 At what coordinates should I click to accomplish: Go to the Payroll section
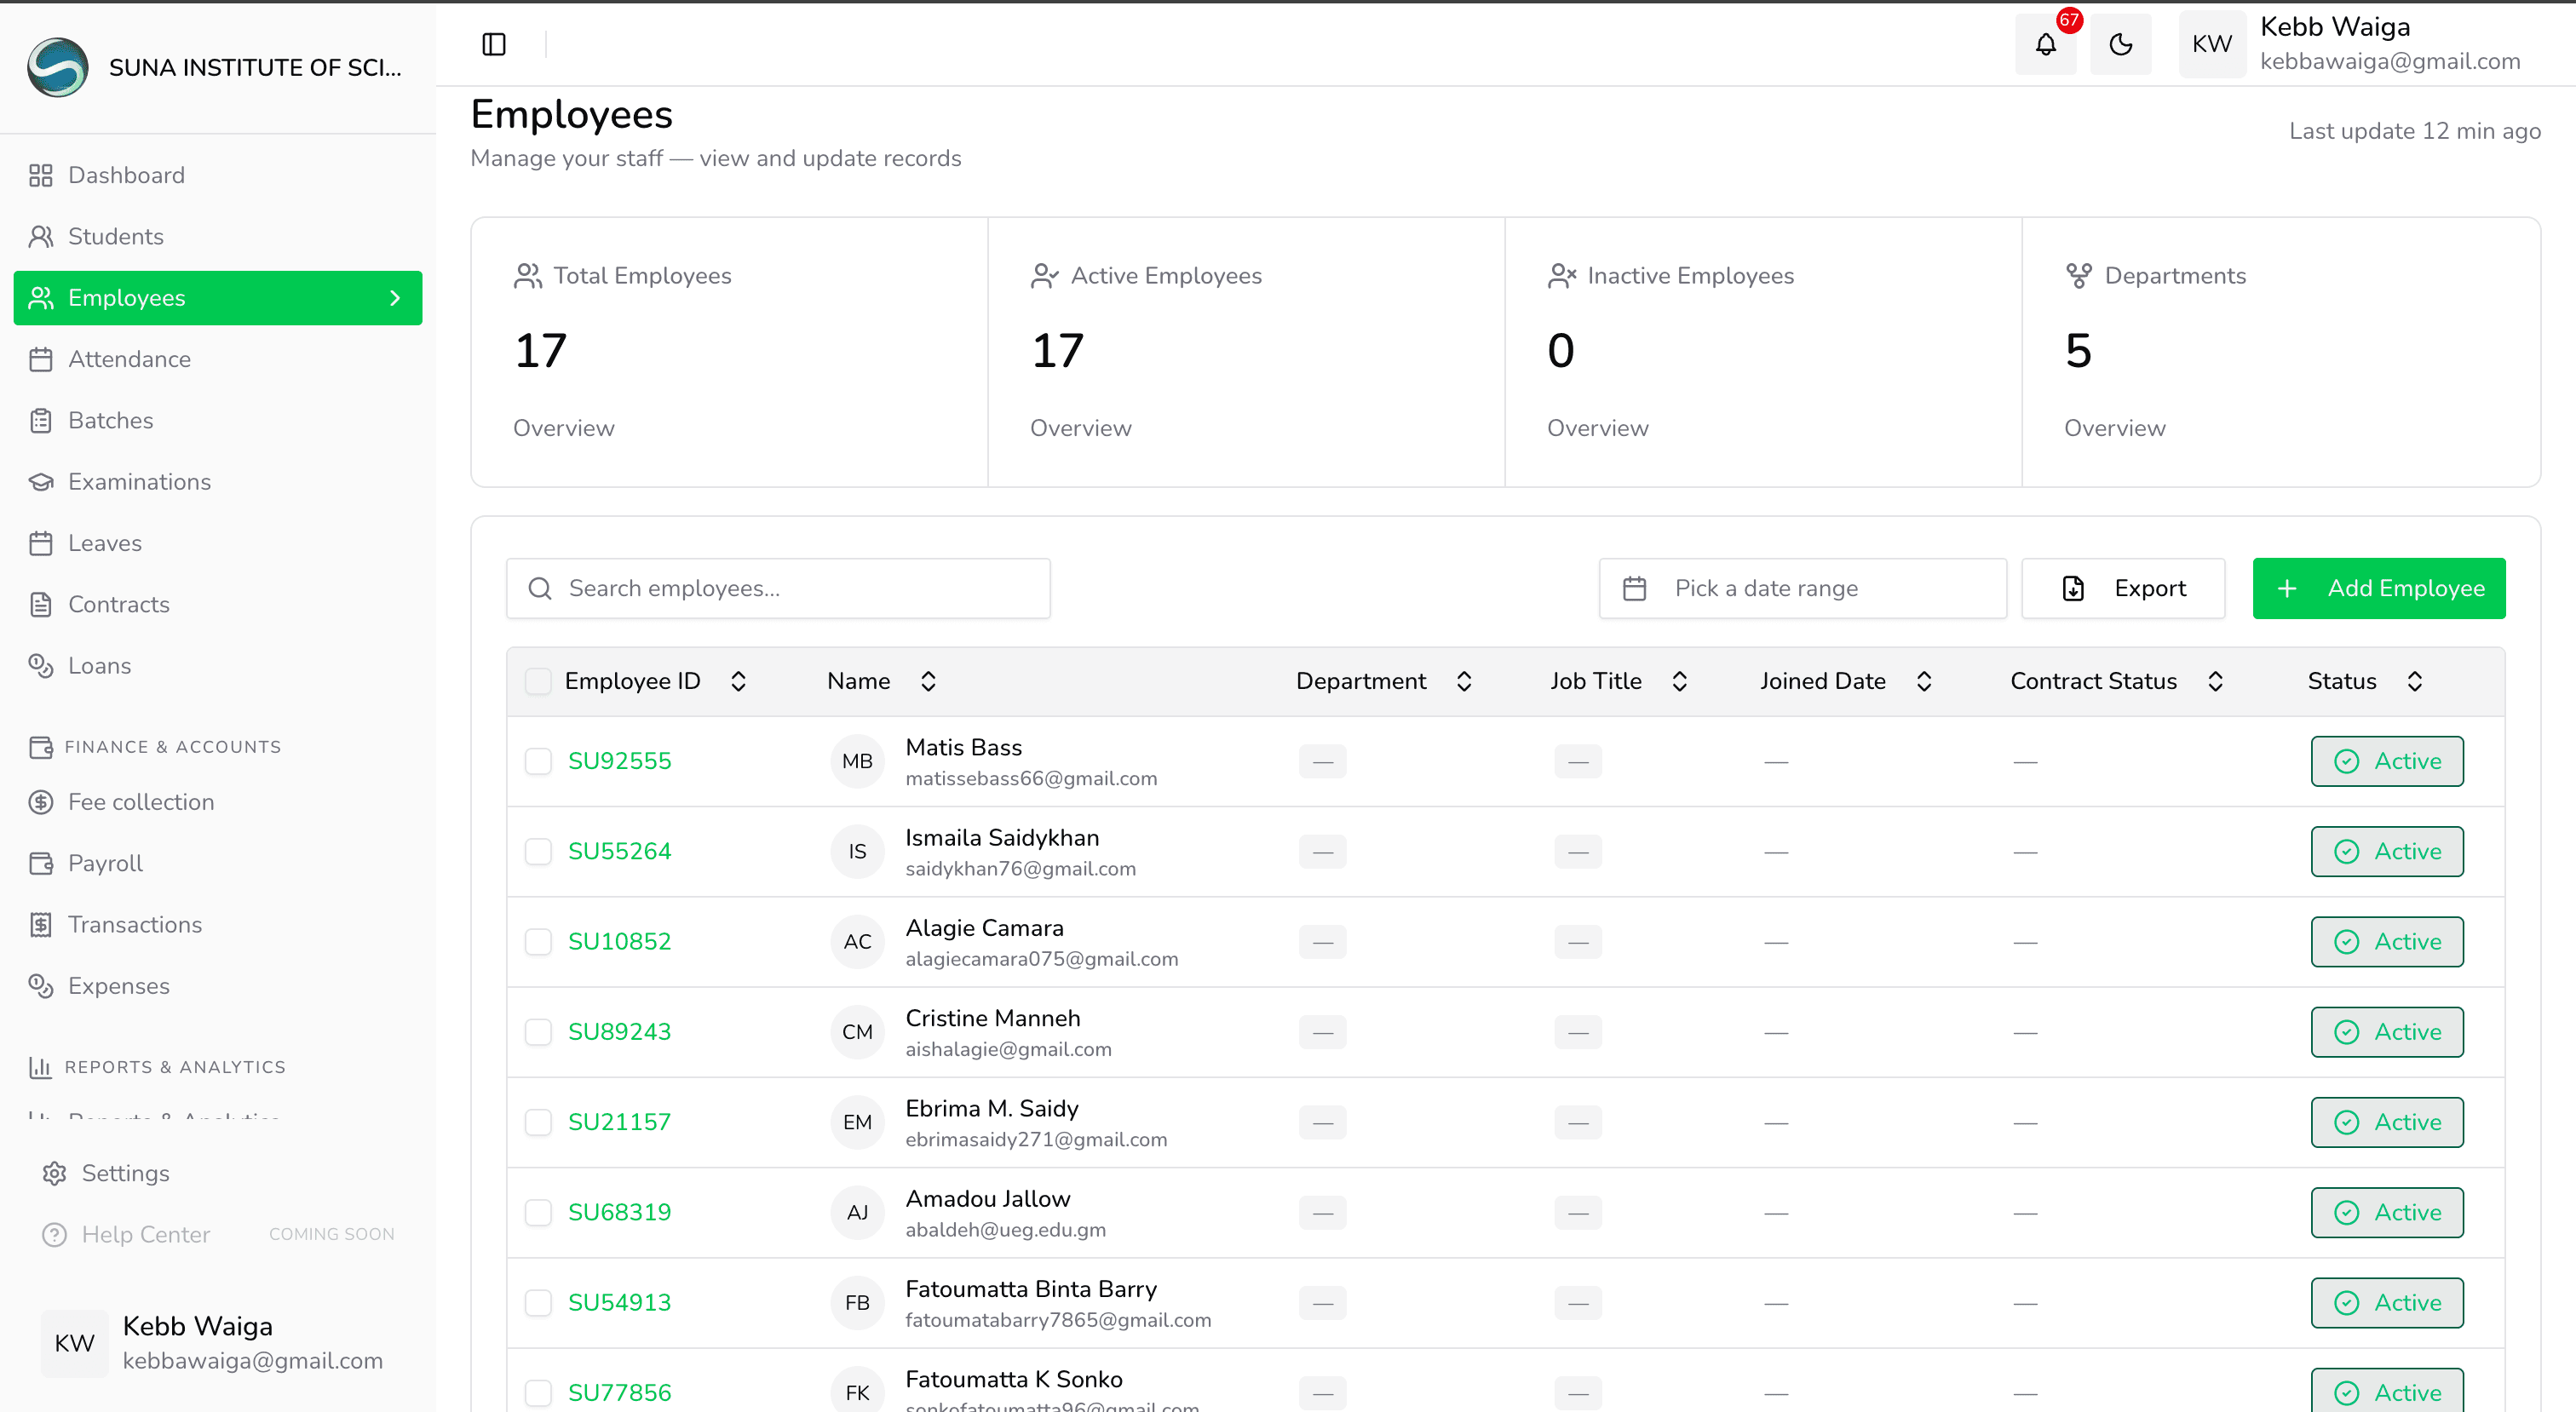[105, 863]
